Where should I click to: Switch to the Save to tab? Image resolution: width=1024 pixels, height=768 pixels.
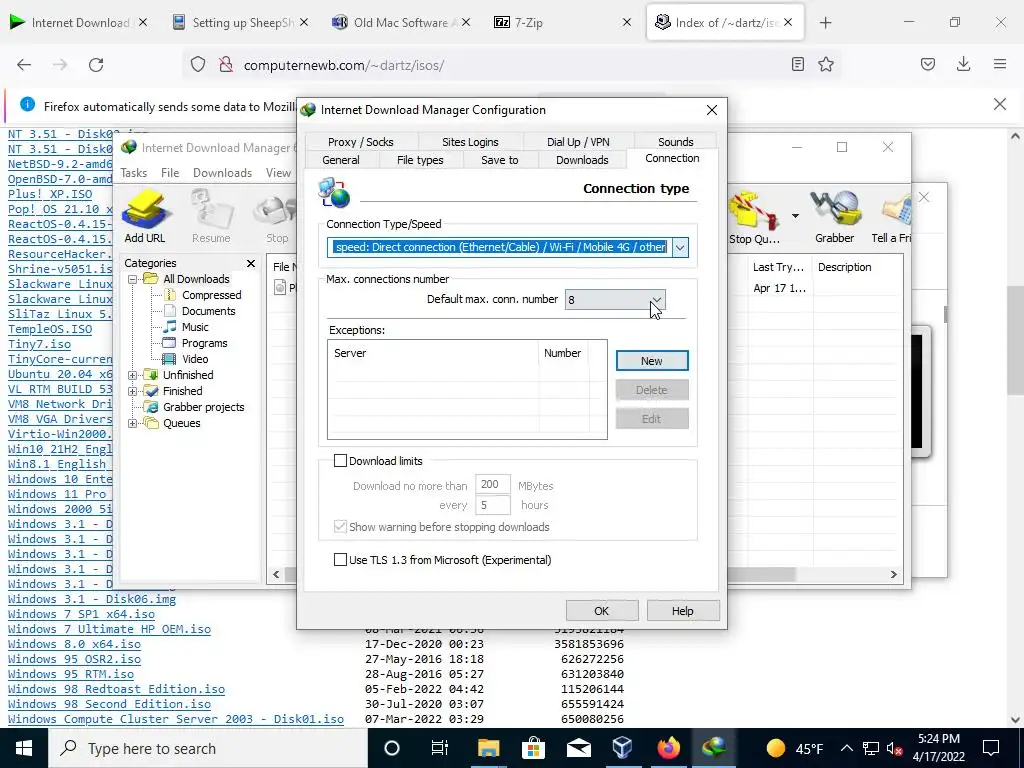pos(500,160)
